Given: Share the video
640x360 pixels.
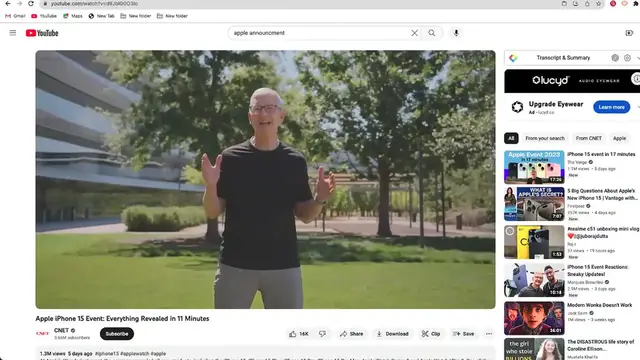Looking at the screenshot, I should point(351,334).
